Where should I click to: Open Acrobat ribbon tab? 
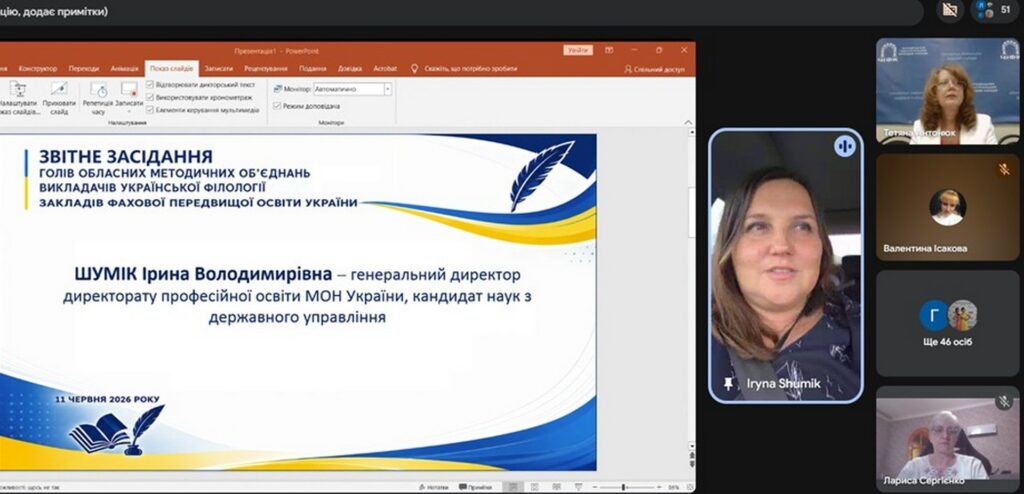point(385,69)
